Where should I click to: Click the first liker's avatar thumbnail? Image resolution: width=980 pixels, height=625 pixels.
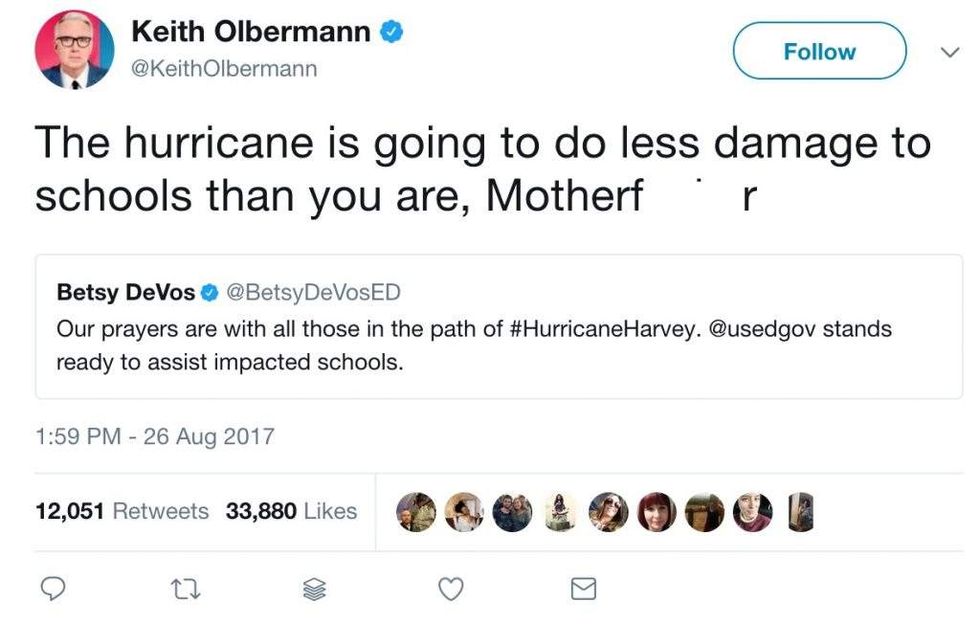[415, 512]
